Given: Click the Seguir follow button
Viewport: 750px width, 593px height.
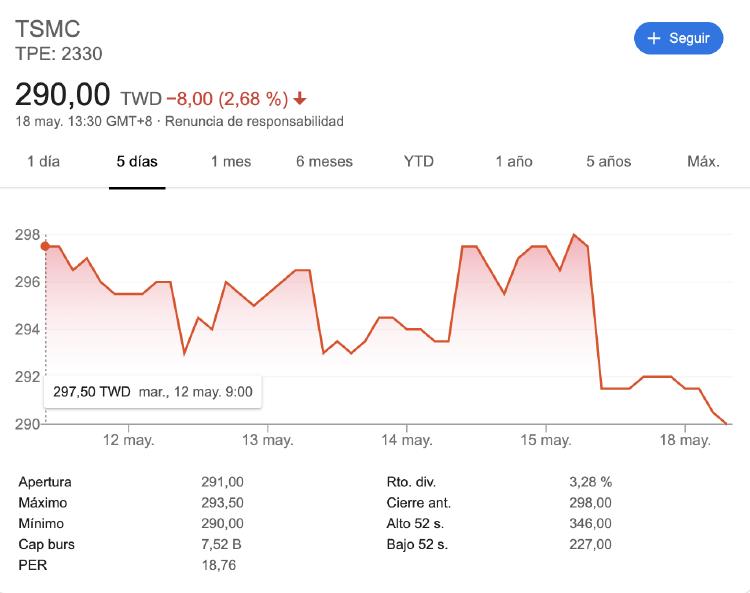Looking at the screenshot, I should point(678,38).
